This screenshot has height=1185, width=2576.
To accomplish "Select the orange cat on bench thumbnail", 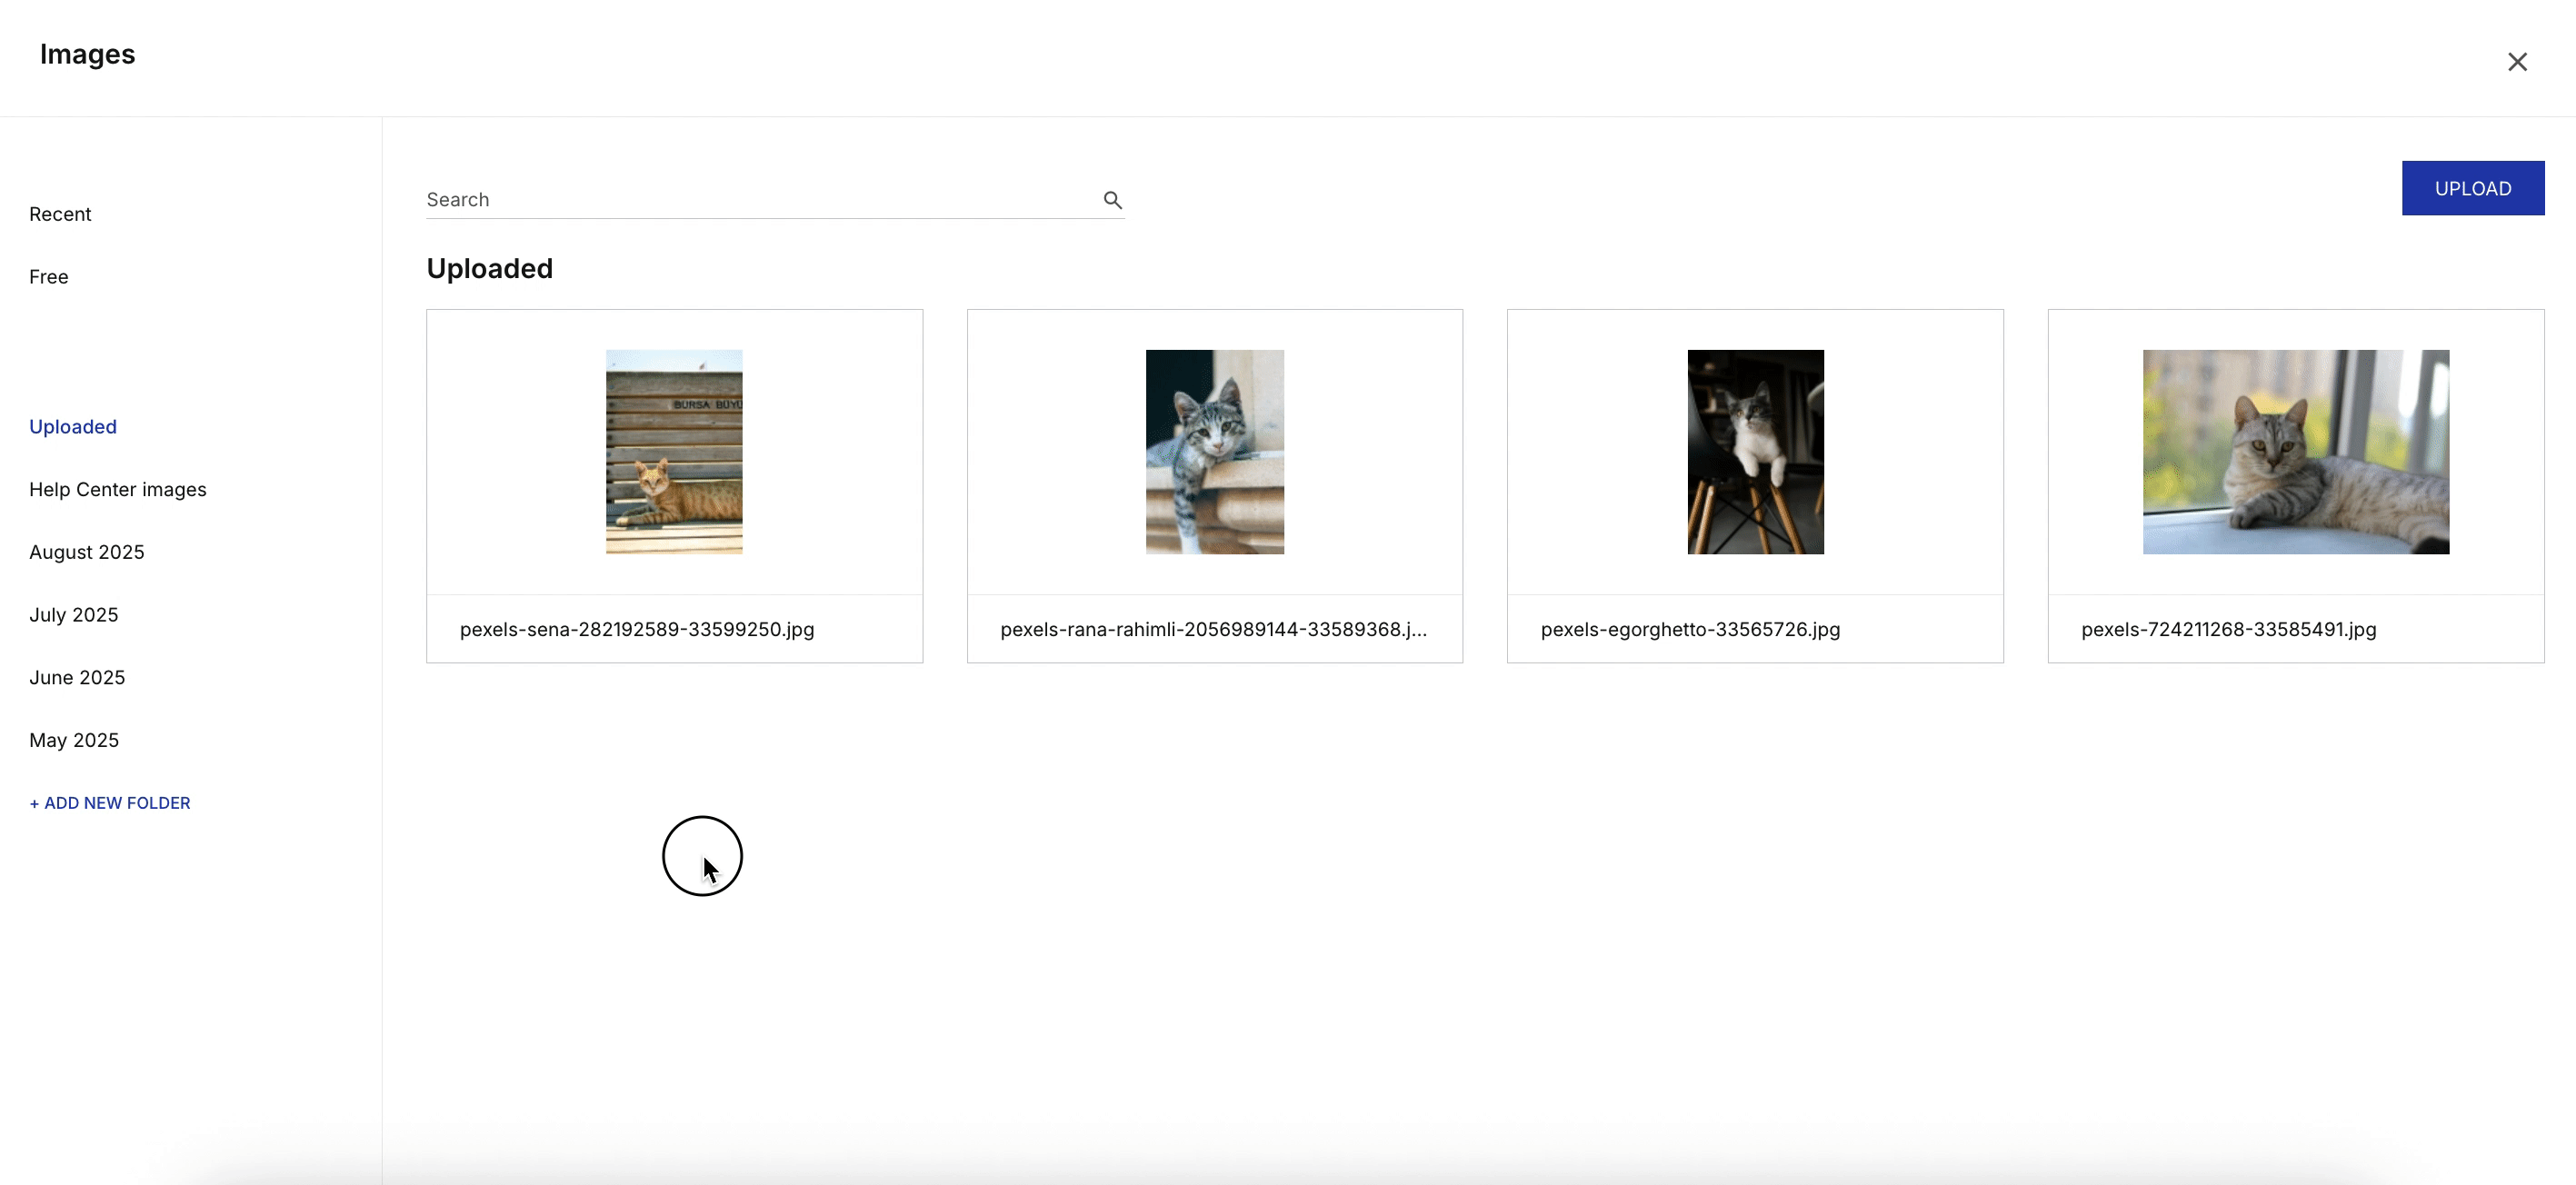I will (x=674, y=452).
